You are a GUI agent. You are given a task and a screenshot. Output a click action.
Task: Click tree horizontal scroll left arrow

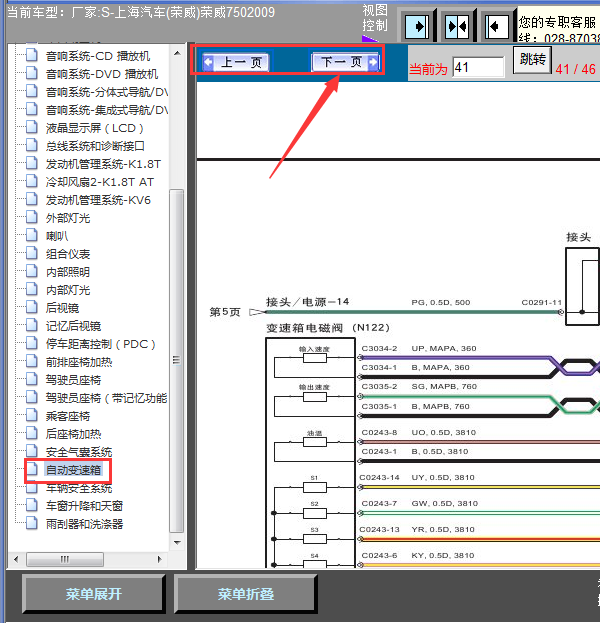tap(16, 559)
